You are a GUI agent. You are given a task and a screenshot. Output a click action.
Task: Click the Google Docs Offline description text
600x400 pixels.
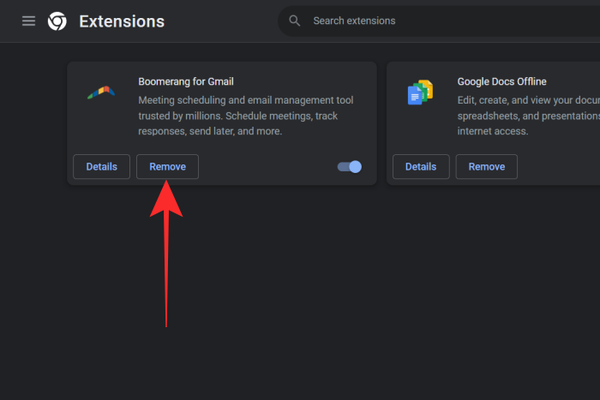520,115
